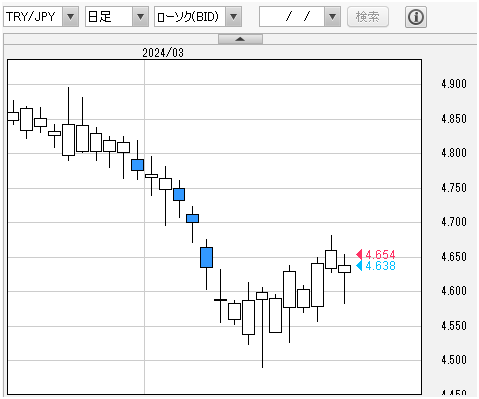Click the 4.850 price axis label
Screen dimensions: 479x399
click(454, 119)
